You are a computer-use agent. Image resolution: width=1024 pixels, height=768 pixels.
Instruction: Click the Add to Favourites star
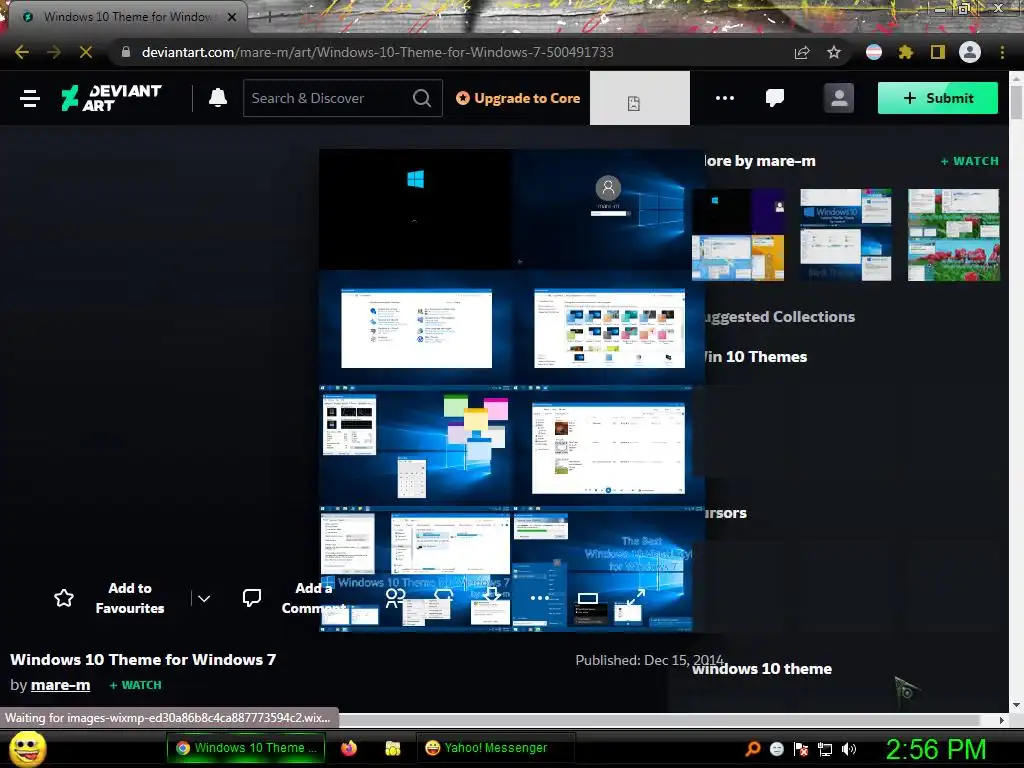pos(64,598)
